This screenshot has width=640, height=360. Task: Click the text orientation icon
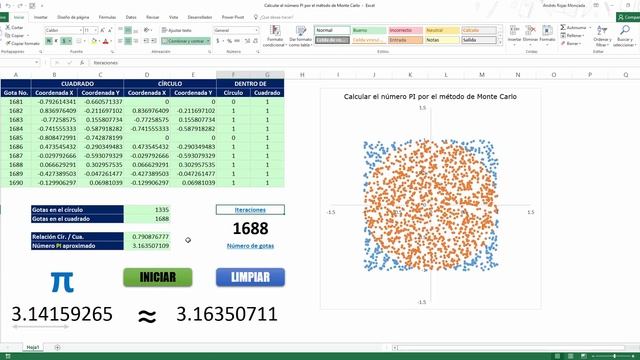coord(147,30)
